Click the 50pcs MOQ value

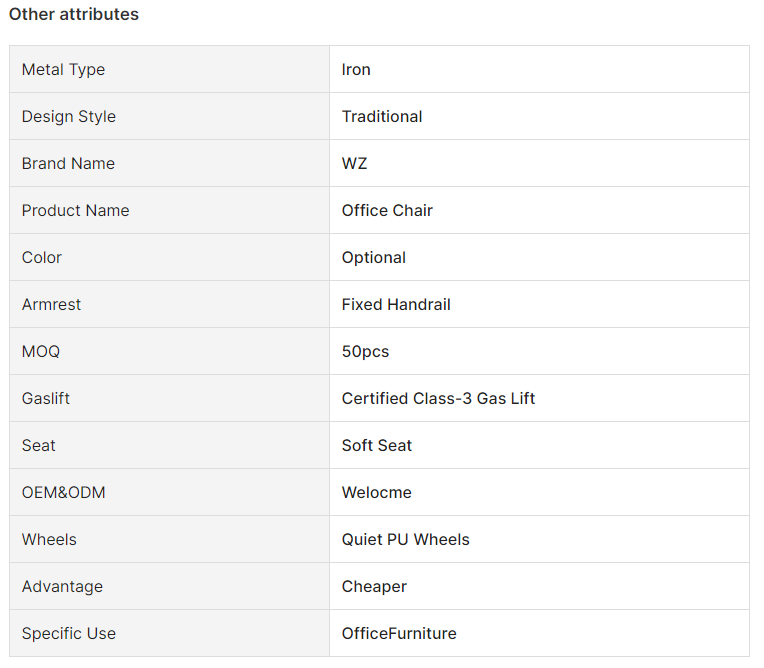click(365, 351)
